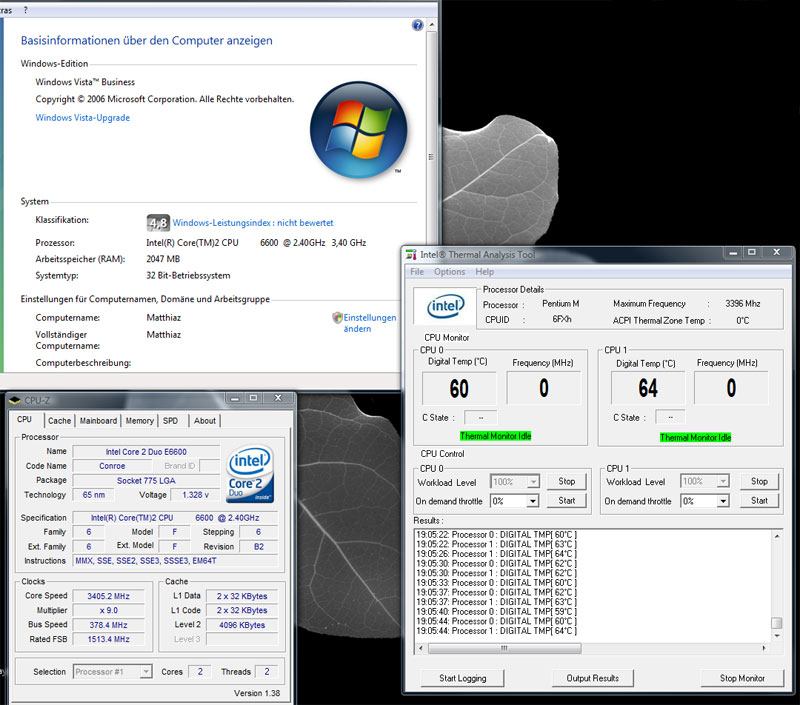Click CPU 1 Thermal Monitor Idle status

695,438
